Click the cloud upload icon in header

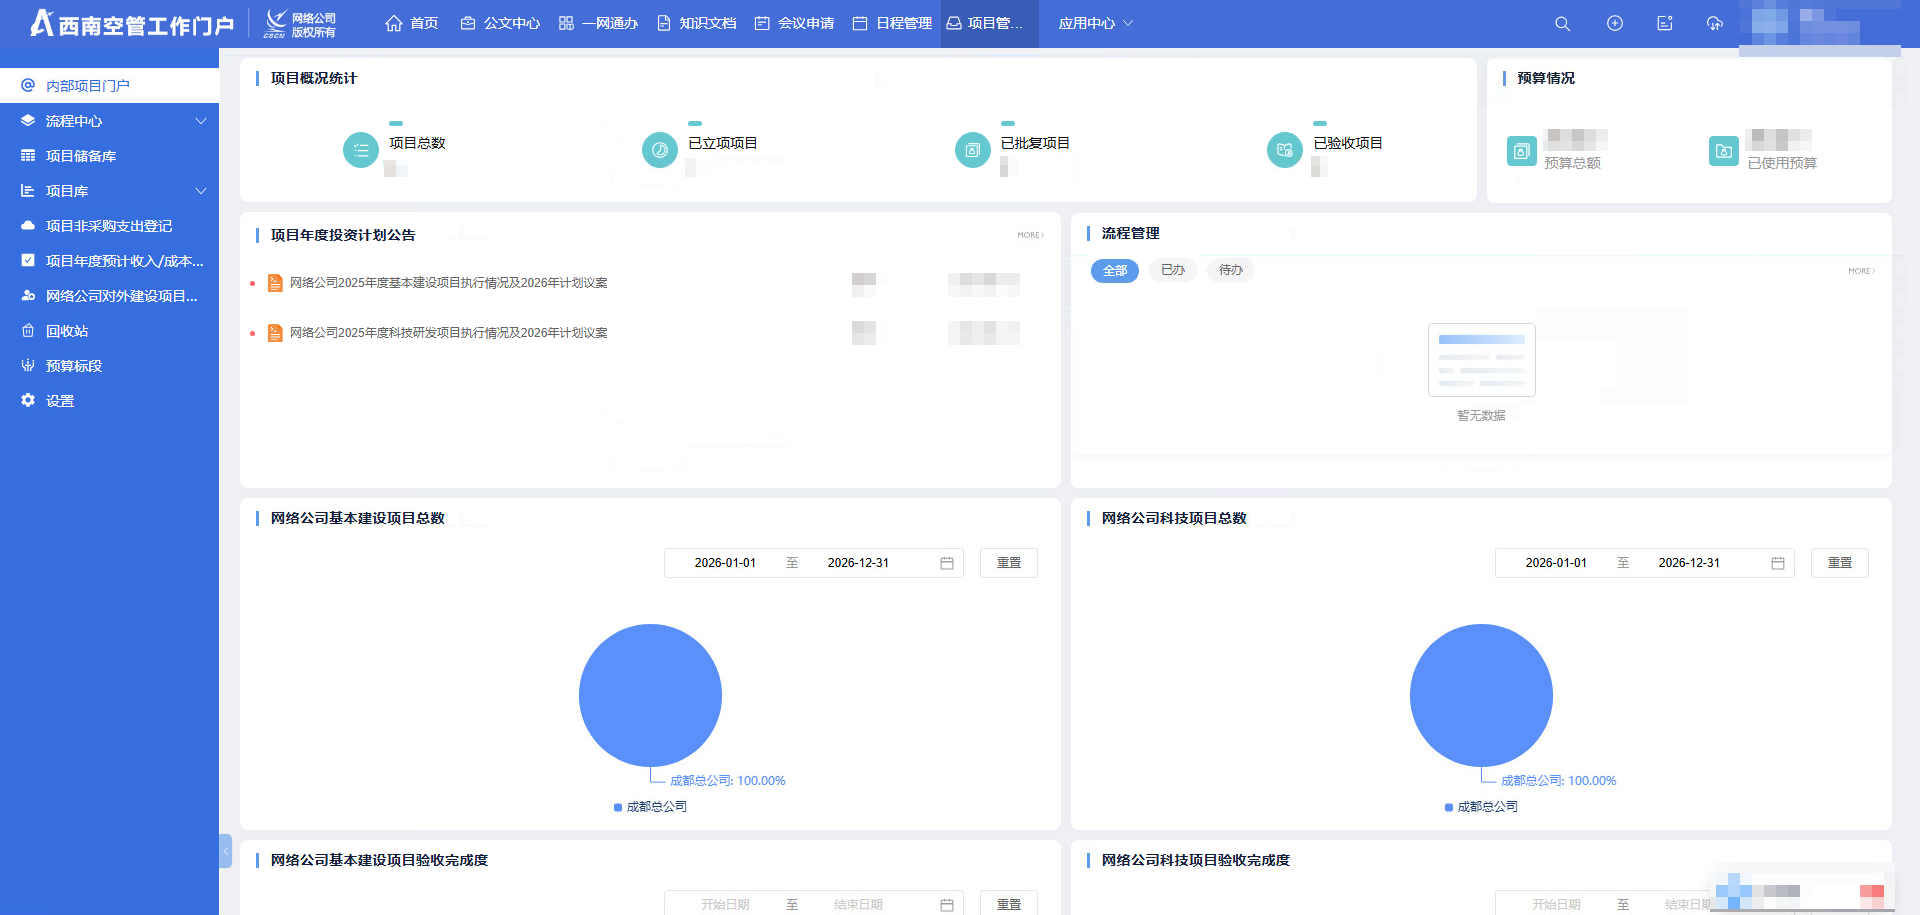click(1715, 23)
